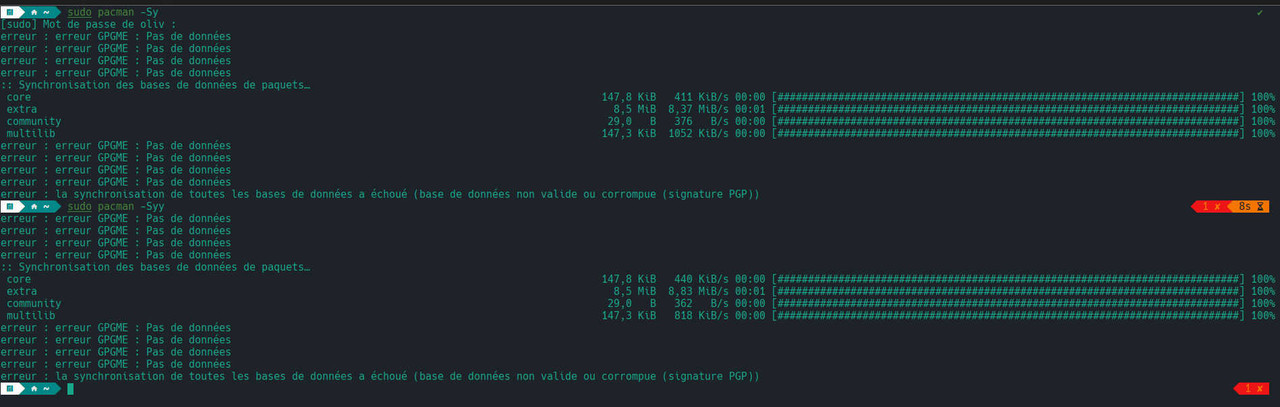Click the '440 KiB/s' speed value

point(700,279)
